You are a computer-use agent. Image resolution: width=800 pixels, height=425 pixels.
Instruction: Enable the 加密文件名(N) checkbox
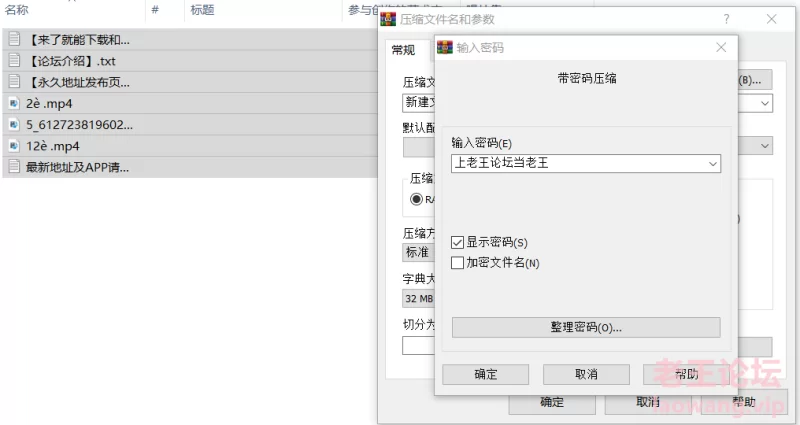pos(457,263)
